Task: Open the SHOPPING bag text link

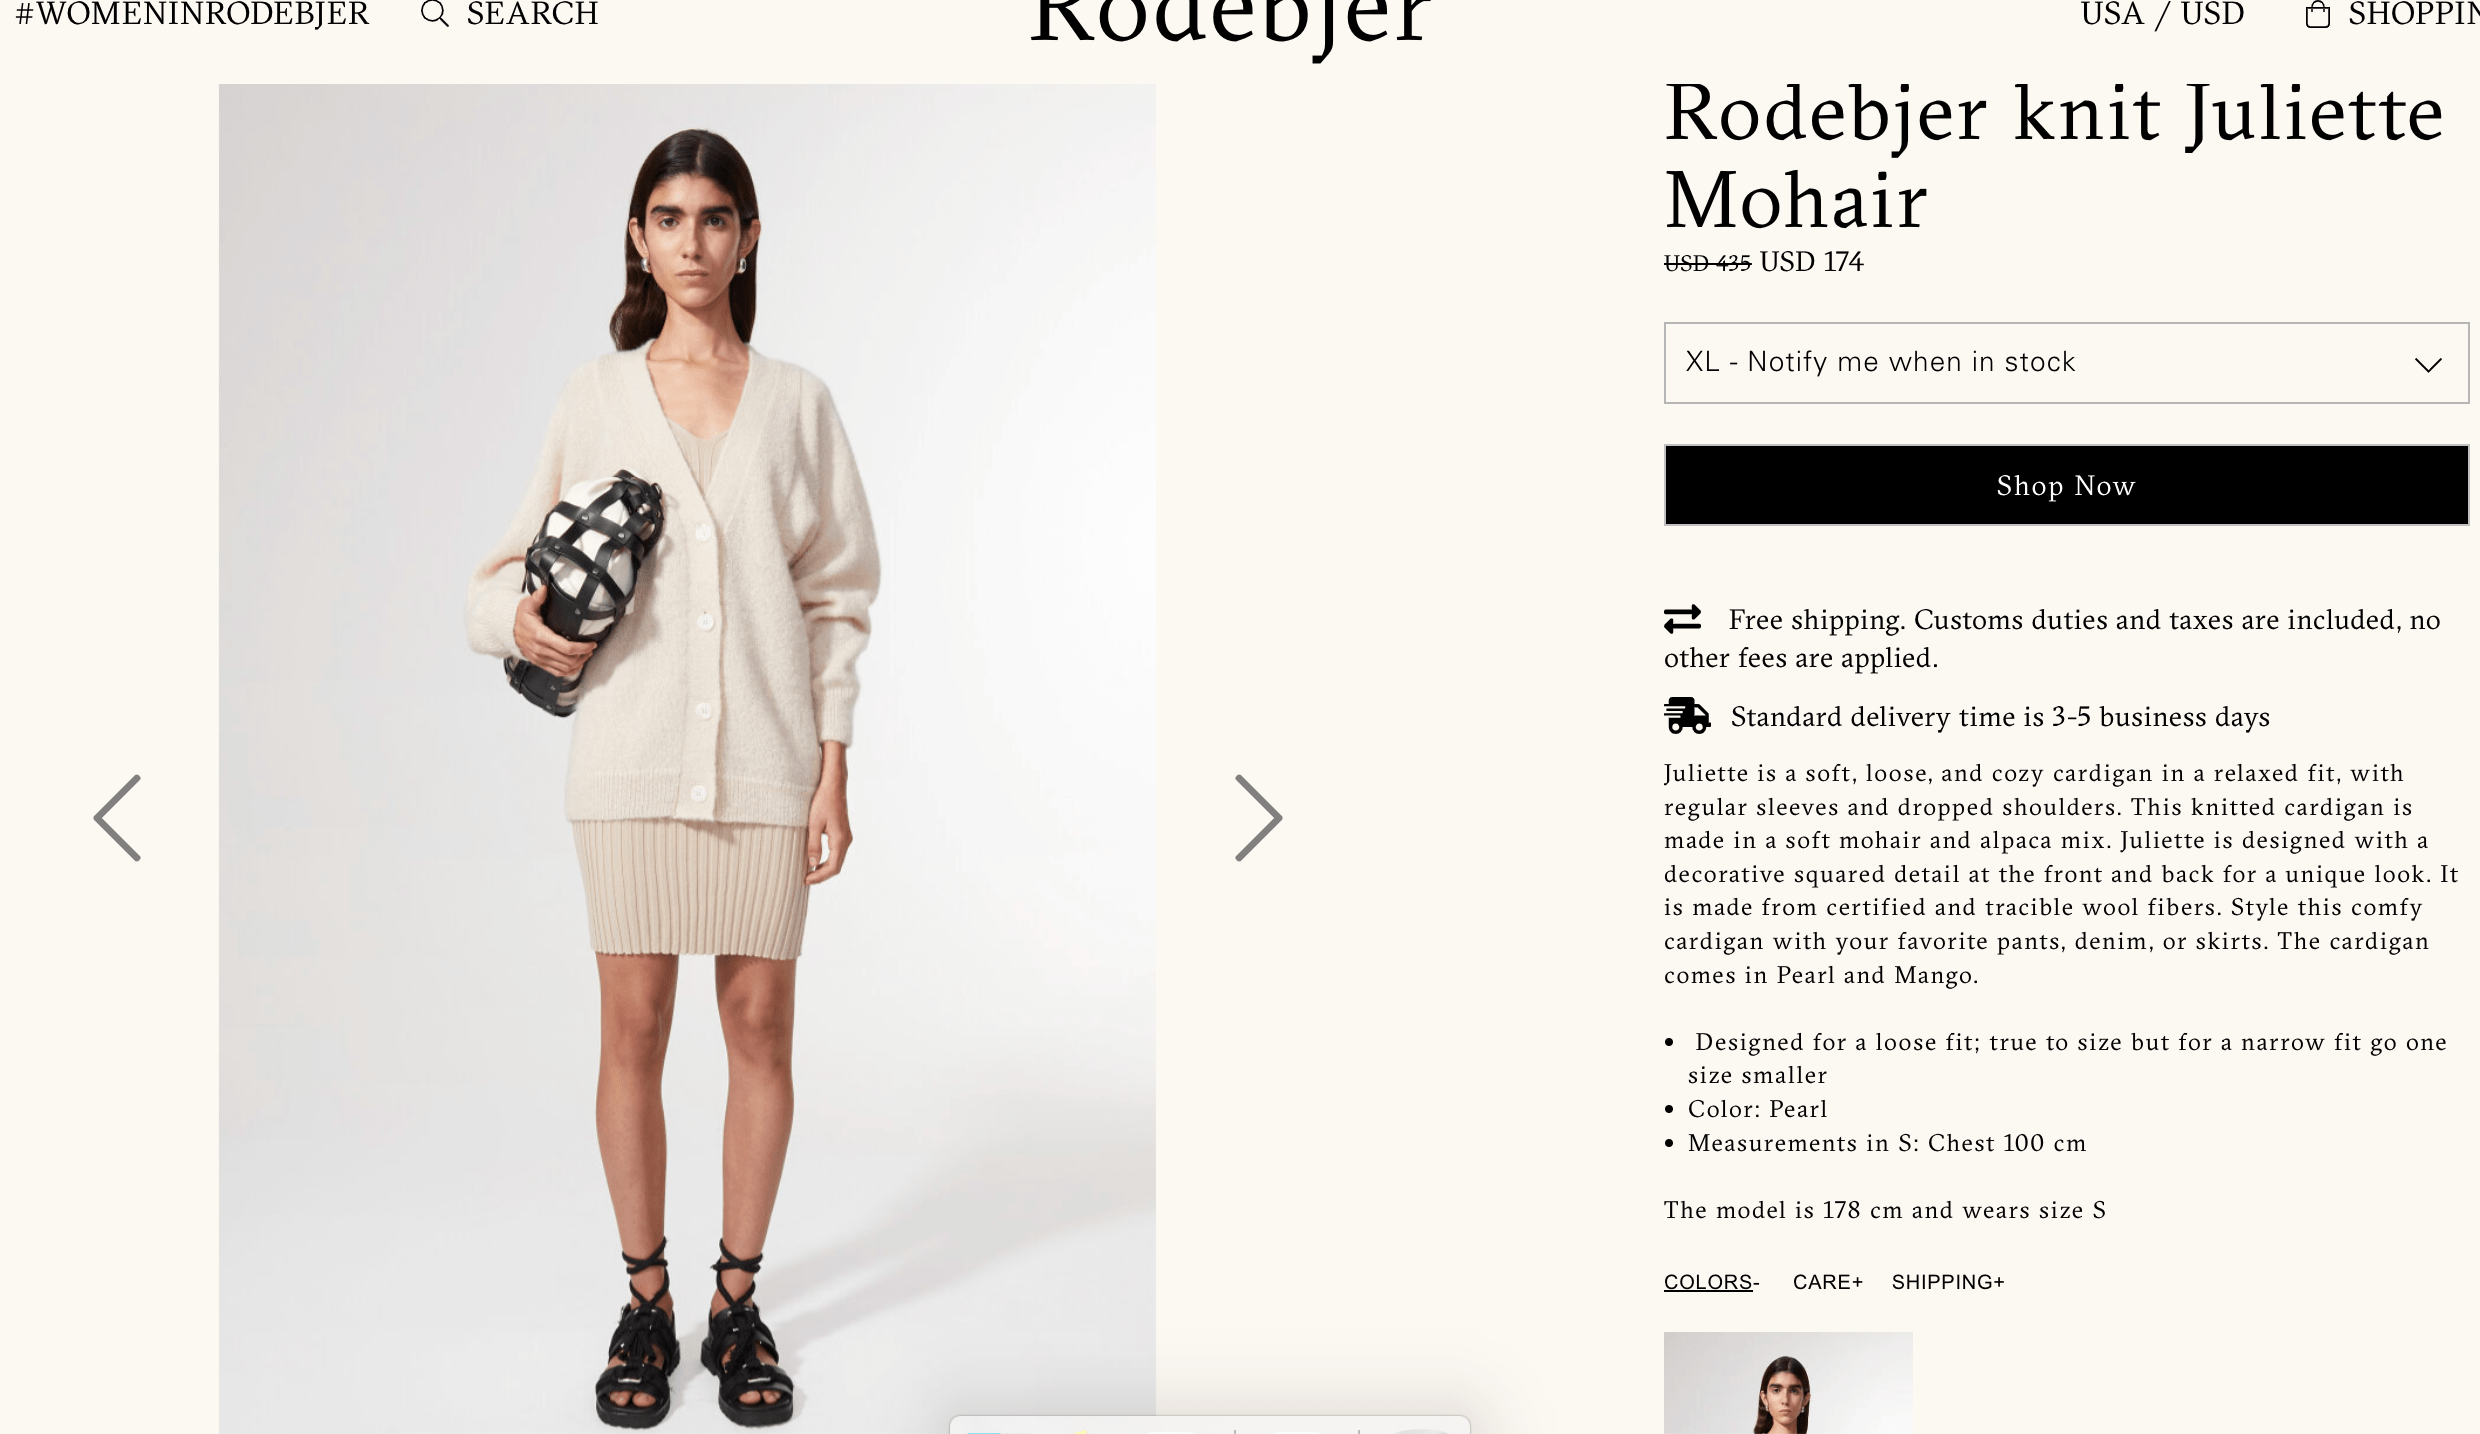Action: [x=2413, y=14]
